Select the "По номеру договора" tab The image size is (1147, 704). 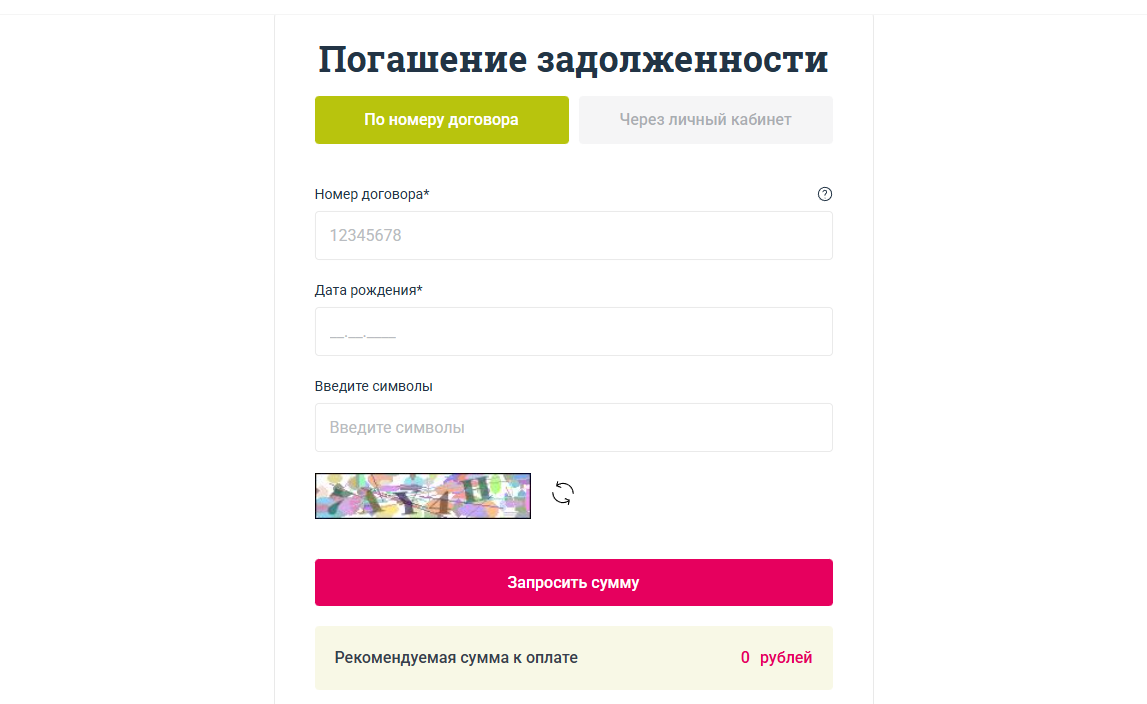tap(441, 120)
